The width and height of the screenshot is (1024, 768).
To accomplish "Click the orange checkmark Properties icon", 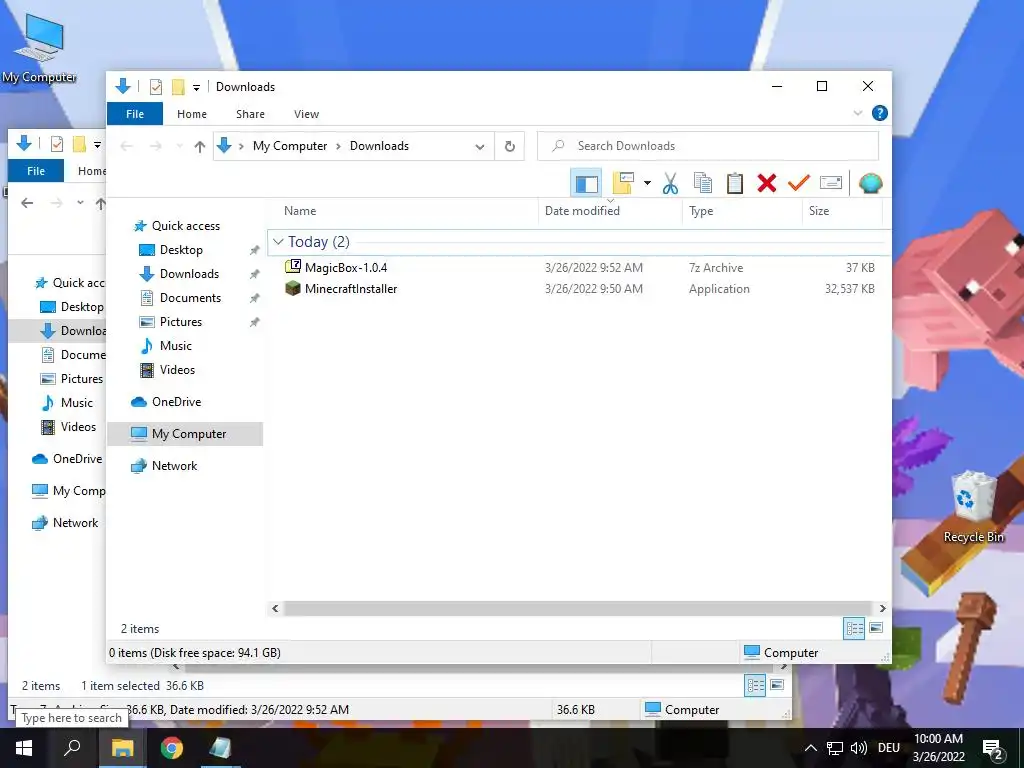I will [x=798, y=184].
